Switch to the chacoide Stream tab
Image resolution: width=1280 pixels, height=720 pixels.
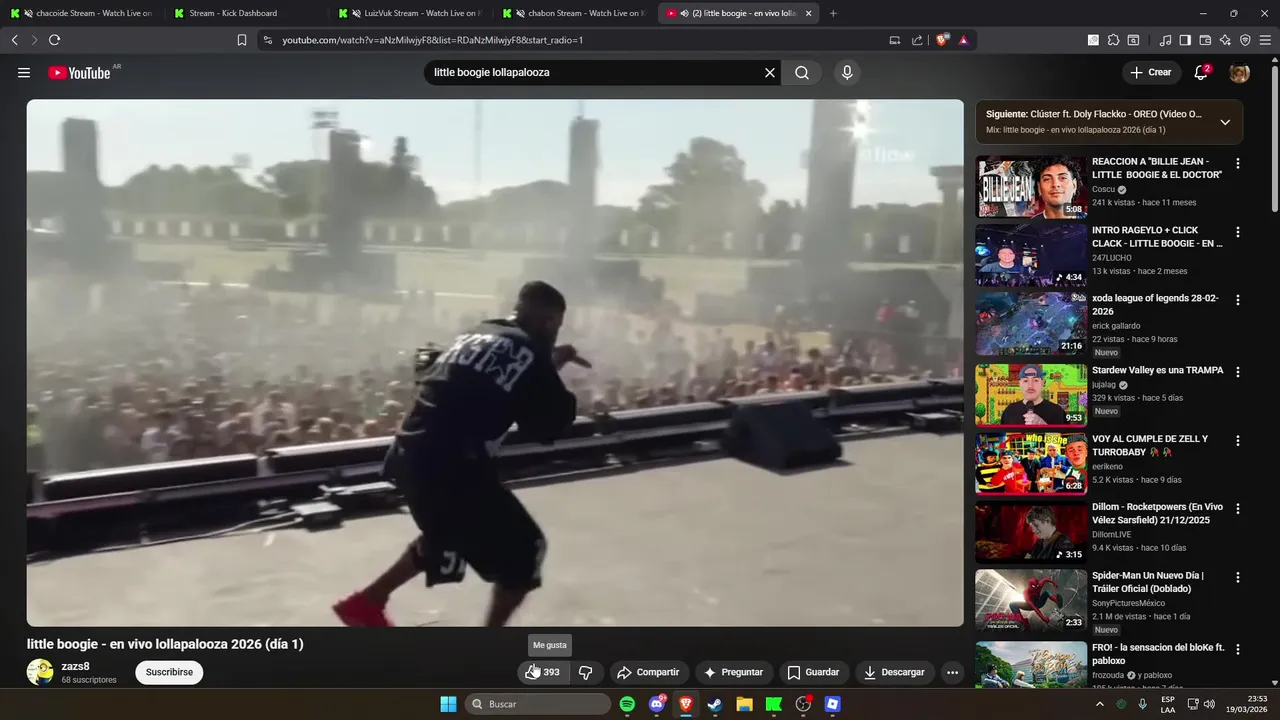click(81, 13)
